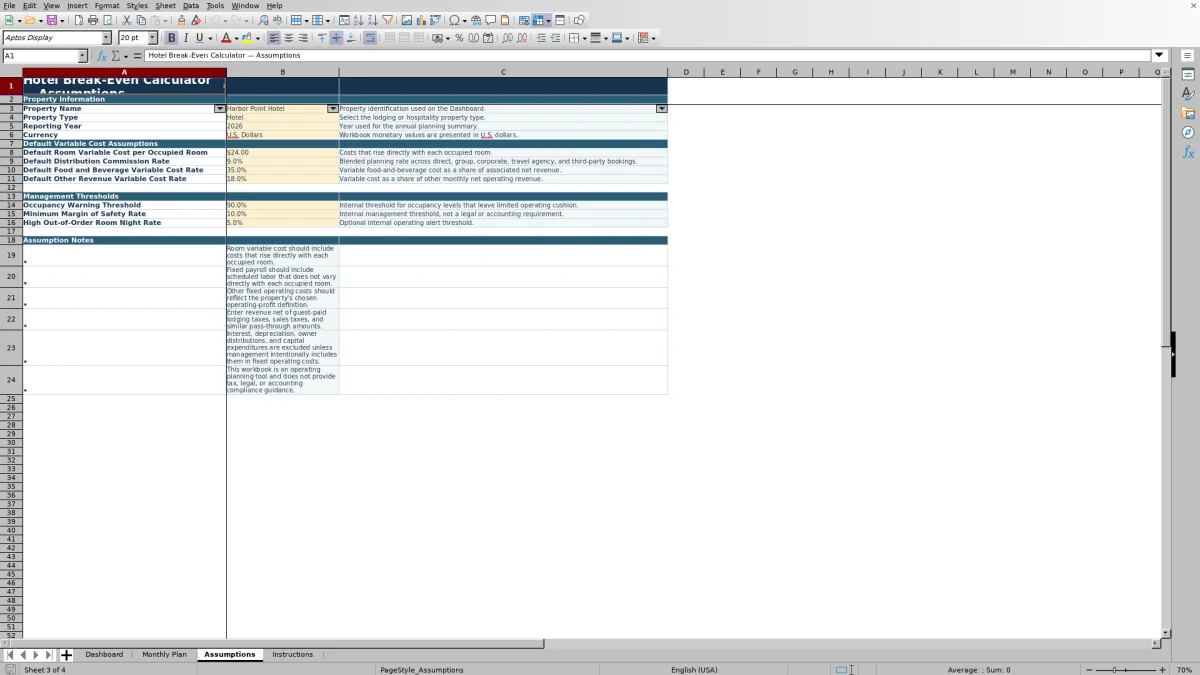The height and width of the screenshot is (675, 1200).
Task: Click Sort Ascending icon
Action: (358, 20)
